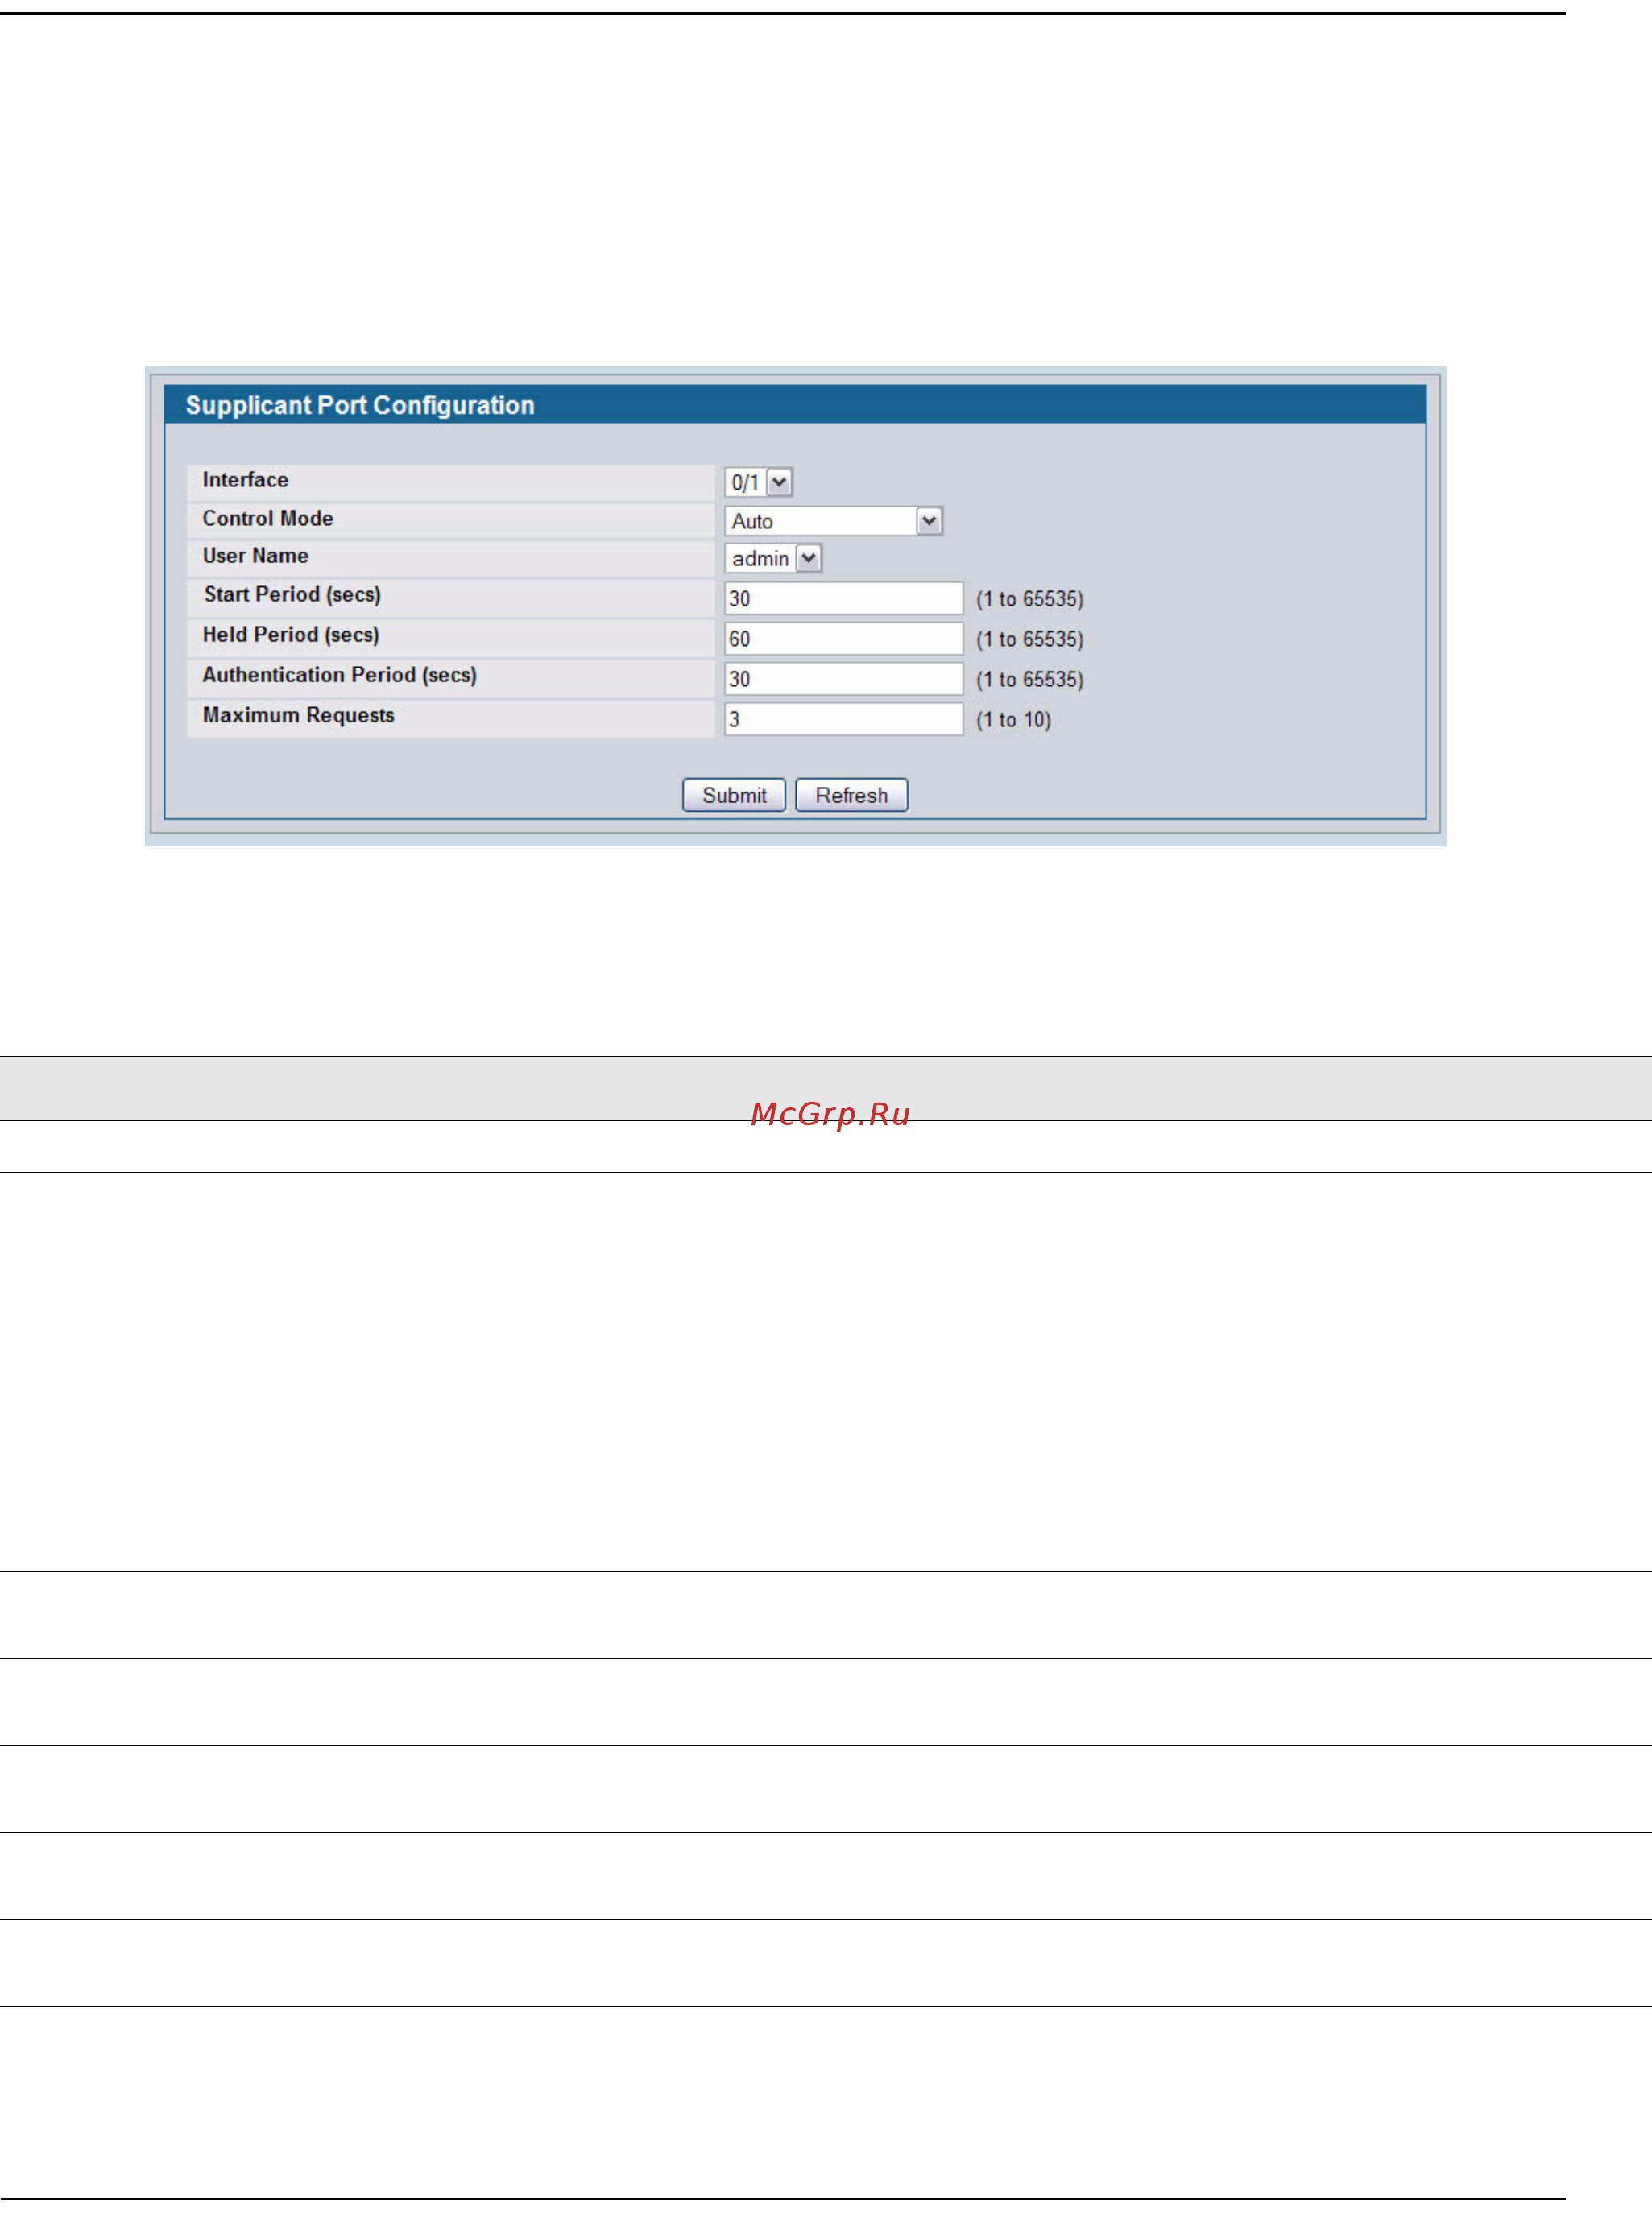
Task: Click the Start Period (secs) label
Action: click(x=292, y=595)
